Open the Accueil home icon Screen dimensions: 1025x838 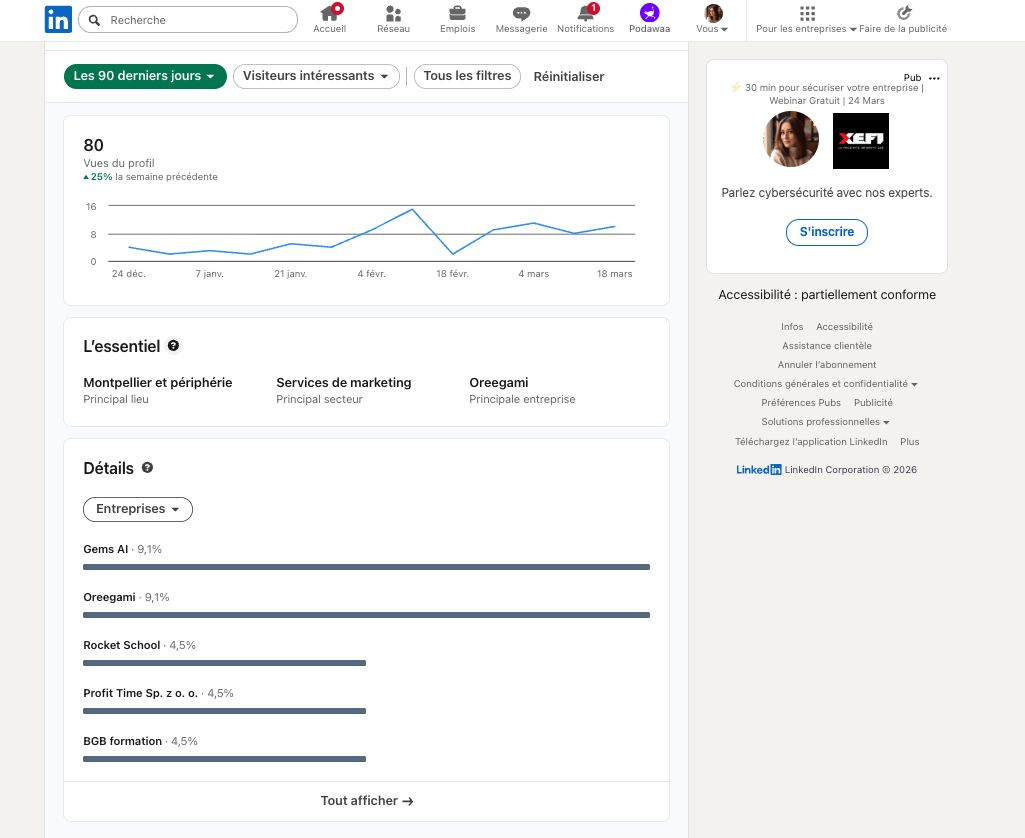coord(329,20)
